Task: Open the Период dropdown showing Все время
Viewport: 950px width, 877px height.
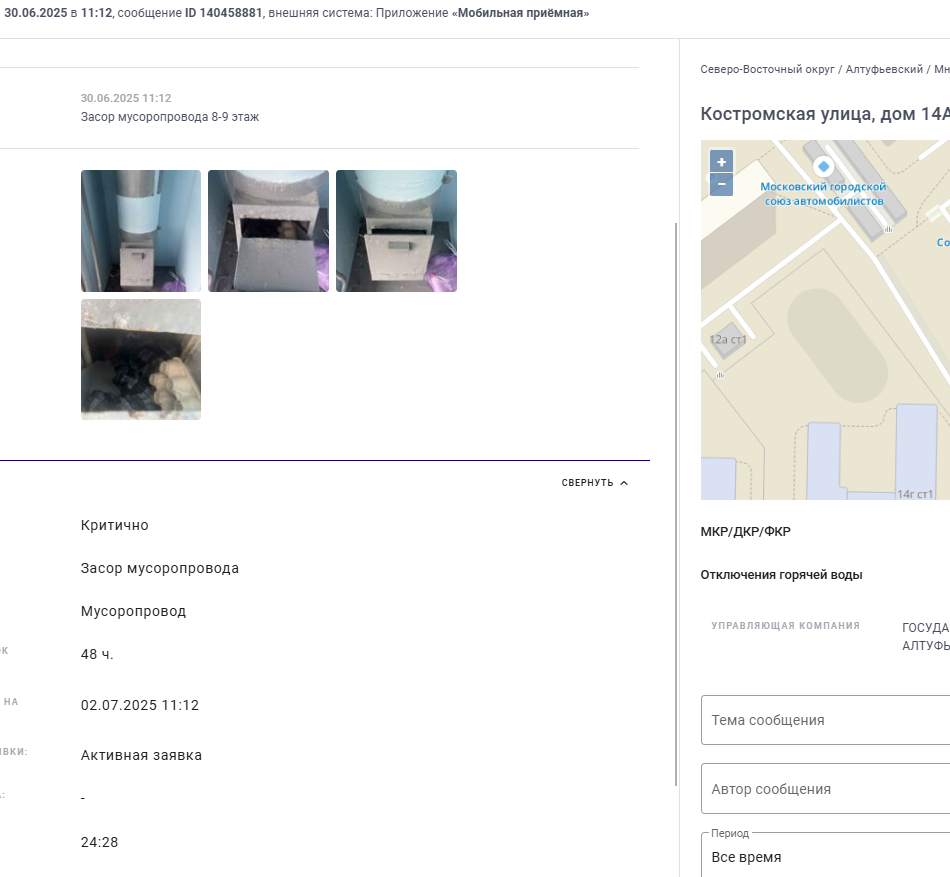Action: tap(825, 855)
